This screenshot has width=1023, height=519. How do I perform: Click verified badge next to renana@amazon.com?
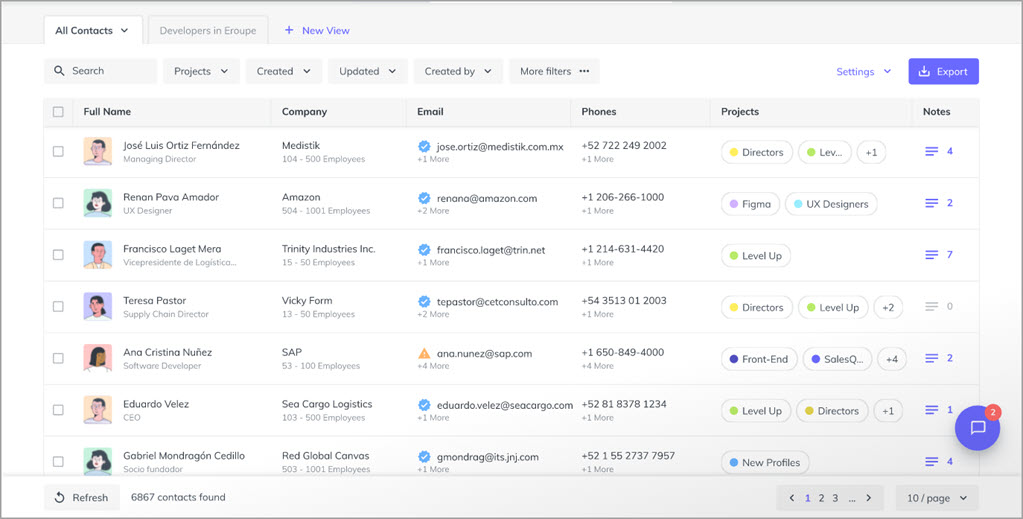[x=424, y=198]
